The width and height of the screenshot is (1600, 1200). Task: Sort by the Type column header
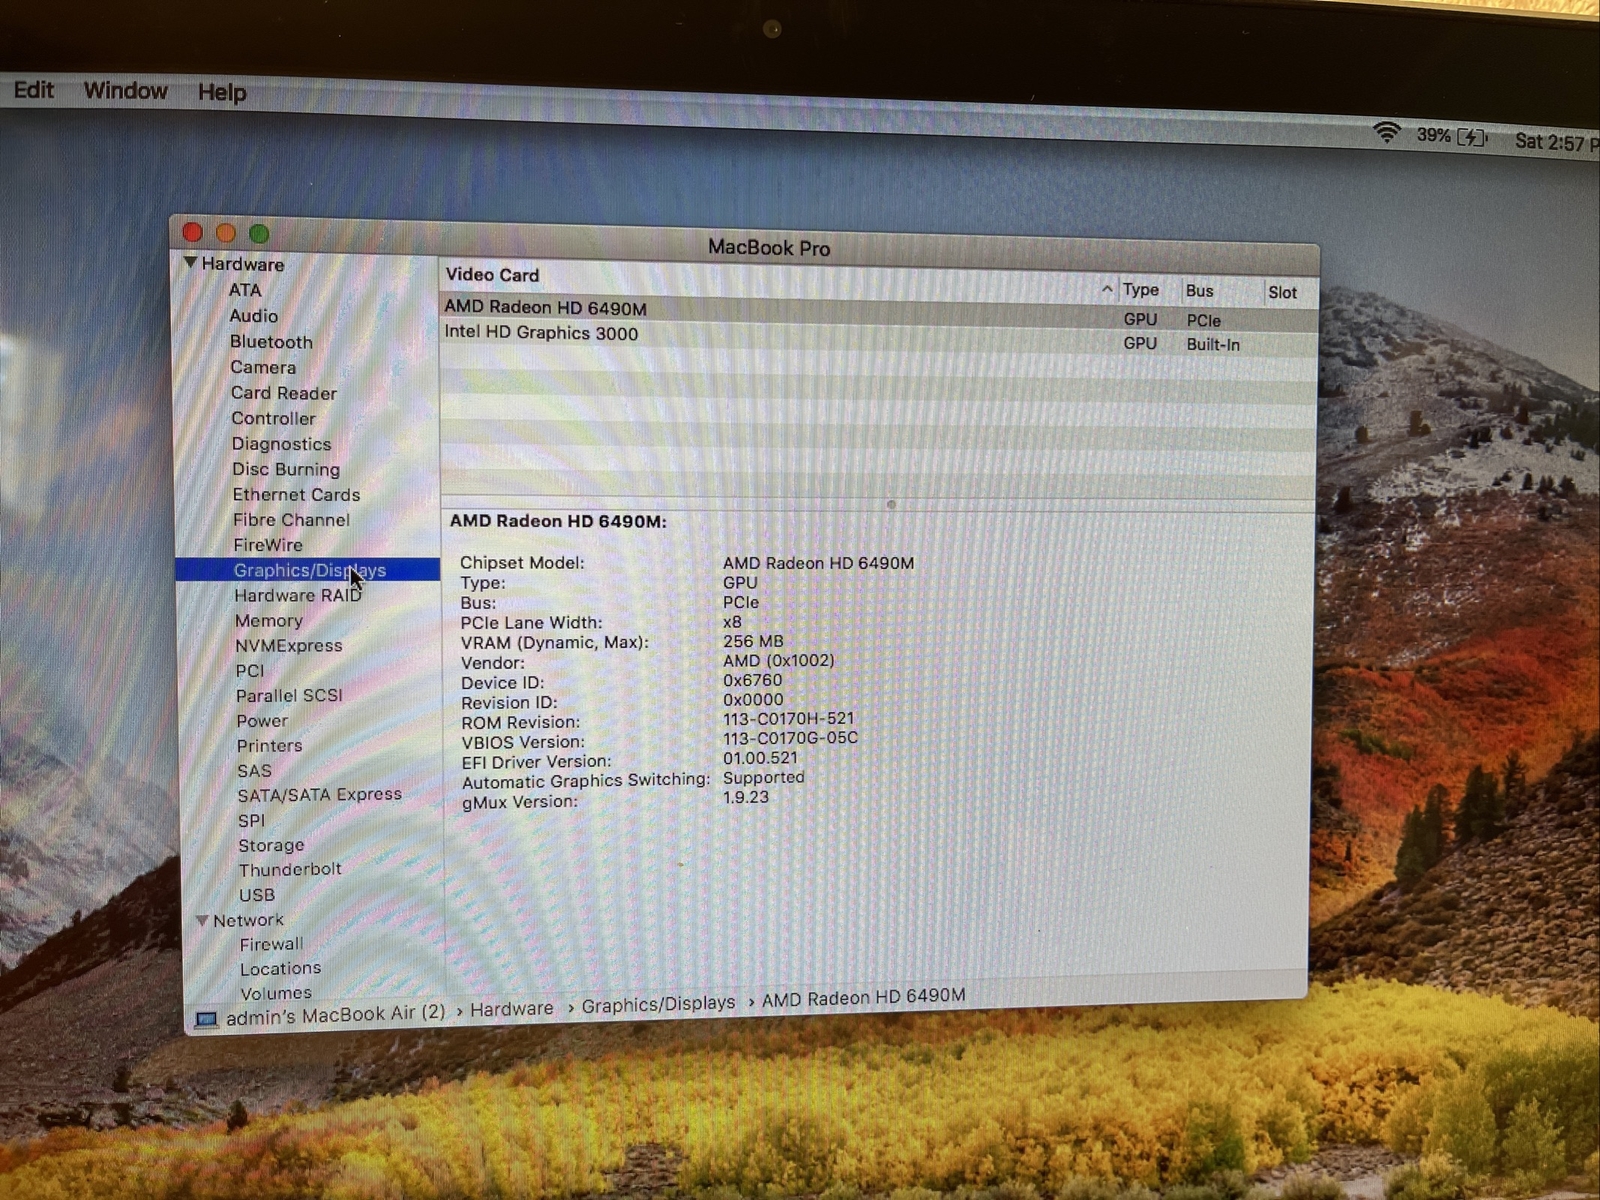(1140, 290)
